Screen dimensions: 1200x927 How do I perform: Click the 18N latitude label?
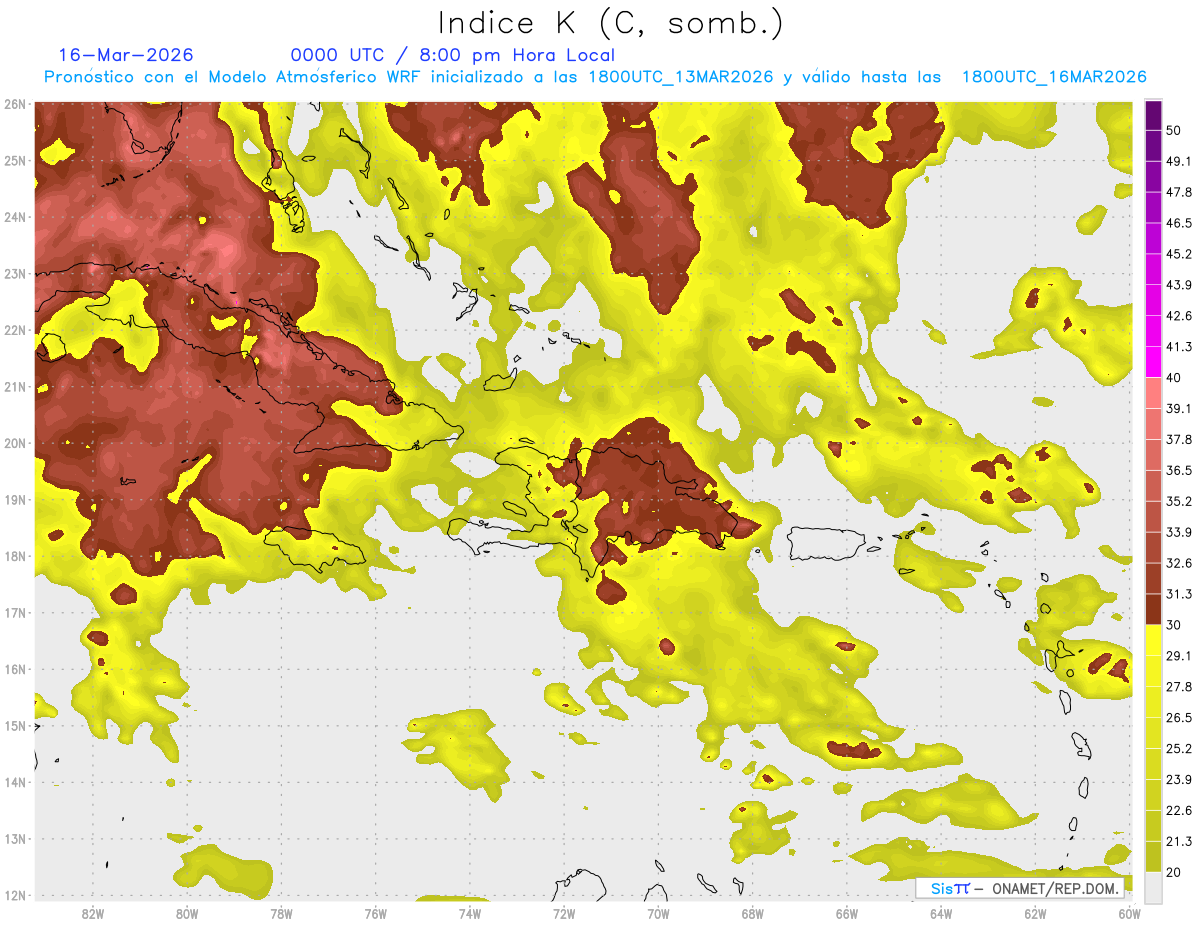pyautogui.click(x=14, y=556)
